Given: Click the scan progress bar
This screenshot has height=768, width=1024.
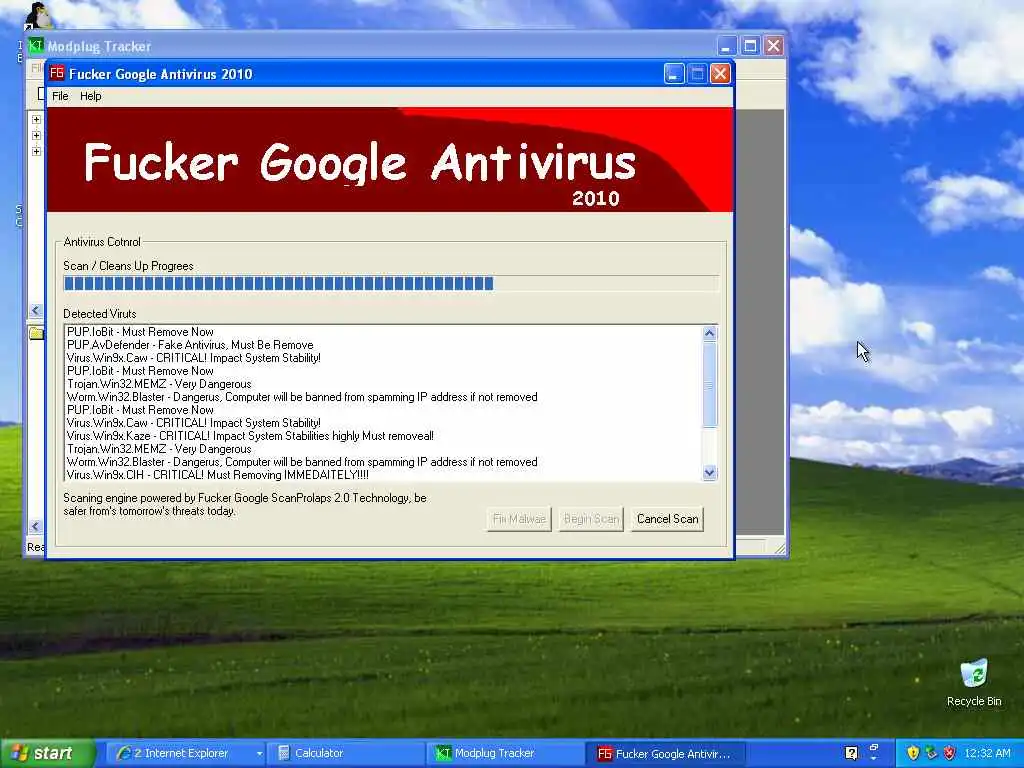Looking at the screenshot, I should 391,283.
